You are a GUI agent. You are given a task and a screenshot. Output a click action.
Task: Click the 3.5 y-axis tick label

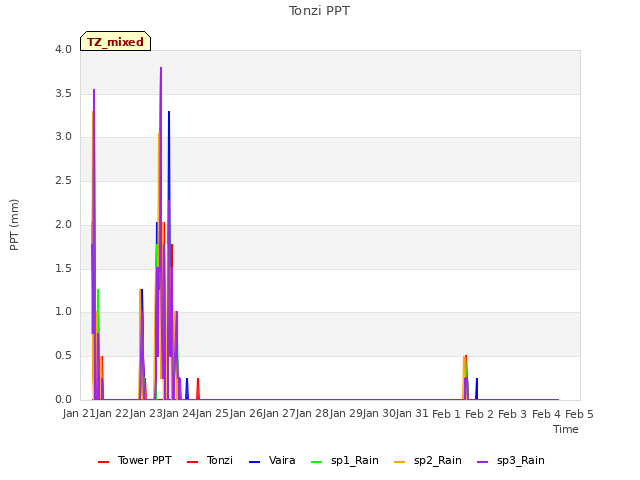pos(63,93)
